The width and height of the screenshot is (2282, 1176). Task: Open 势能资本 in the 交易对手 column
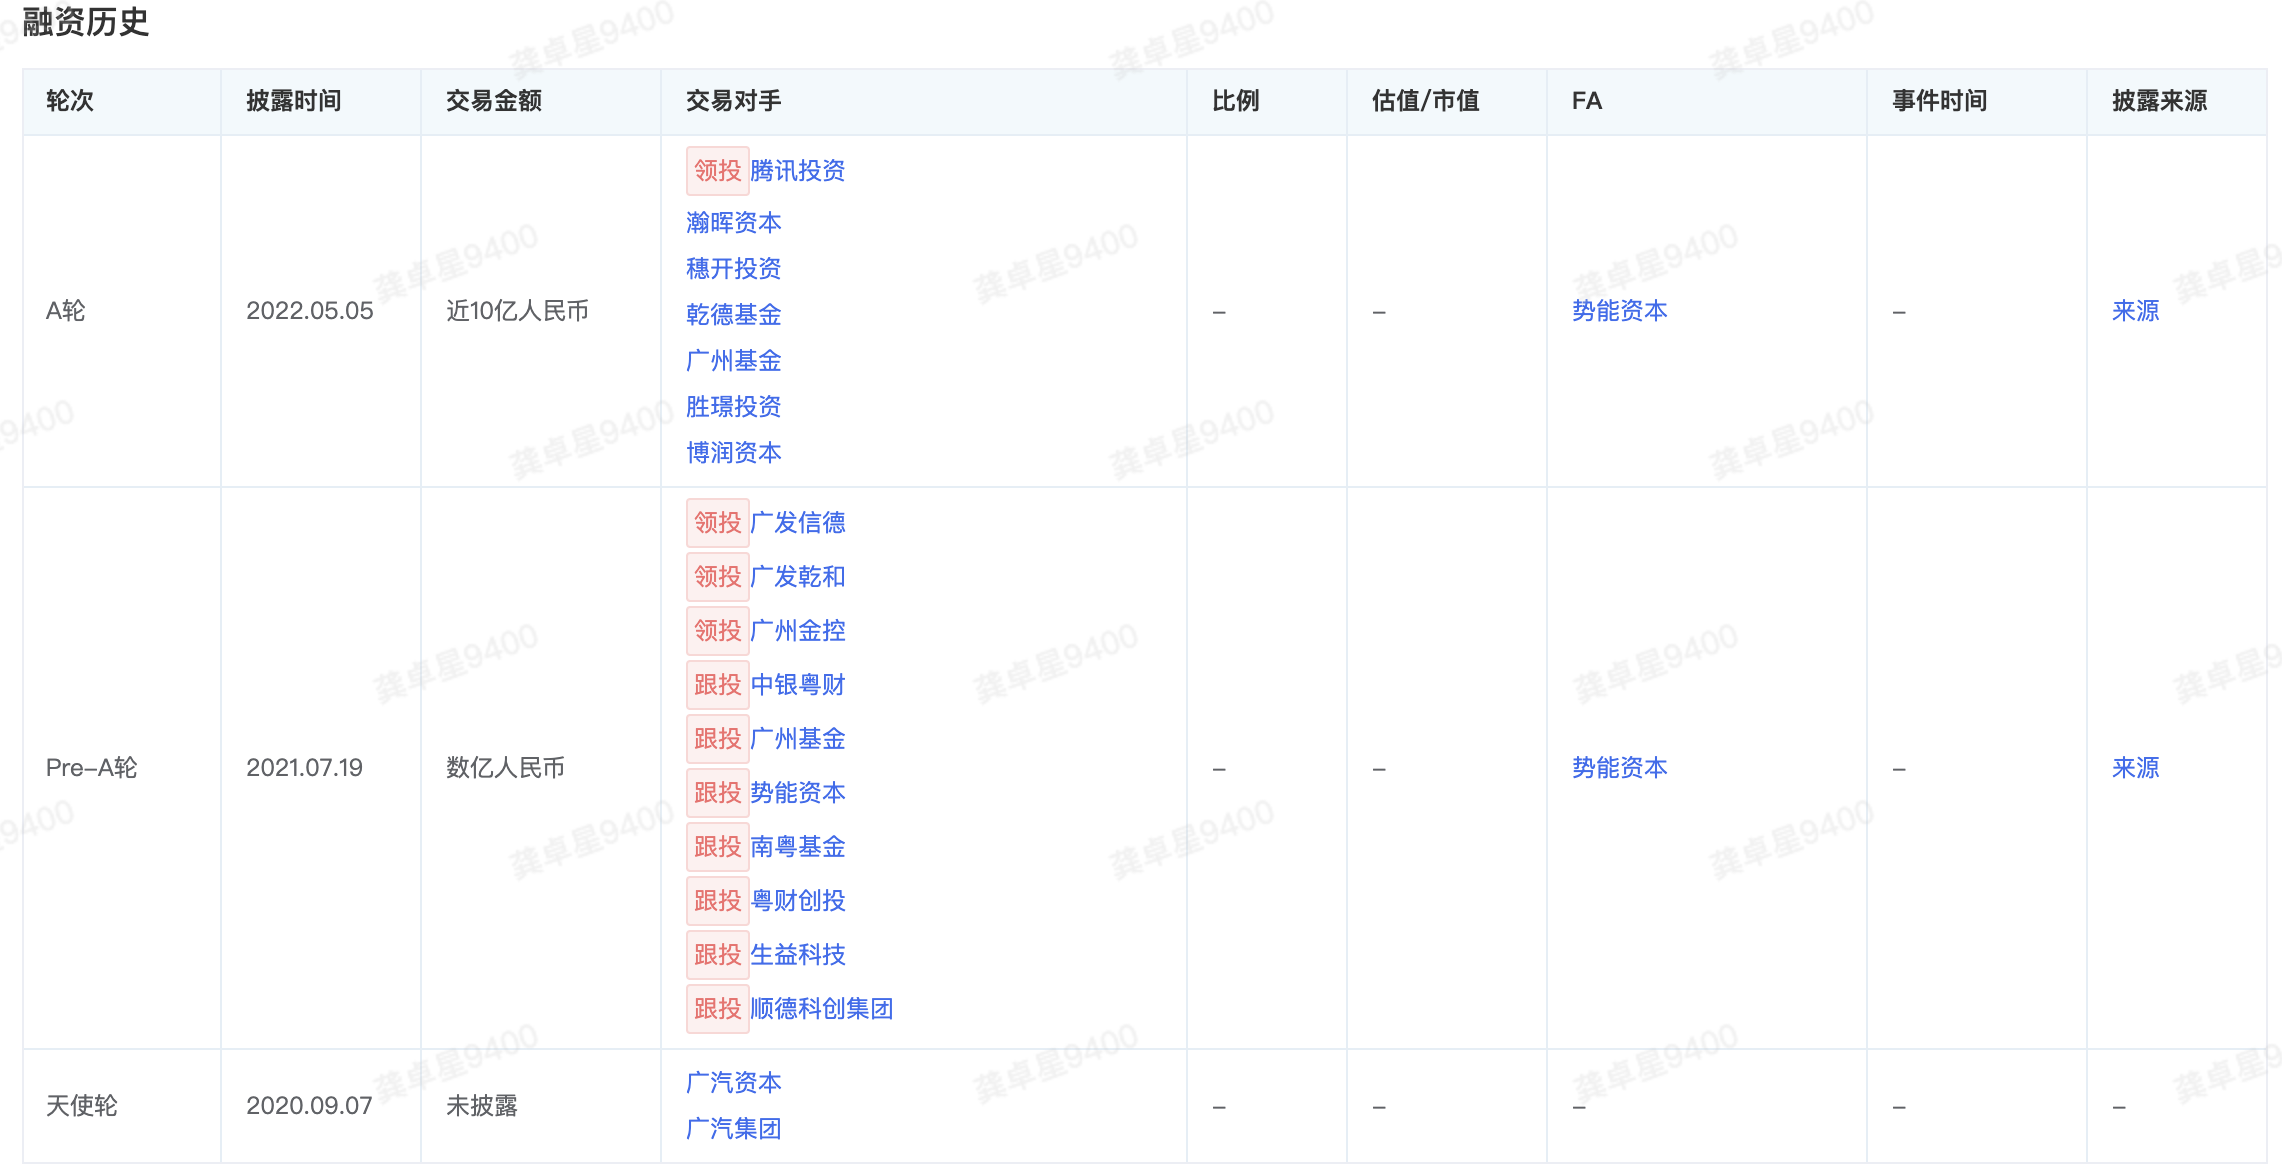[797, 792]
